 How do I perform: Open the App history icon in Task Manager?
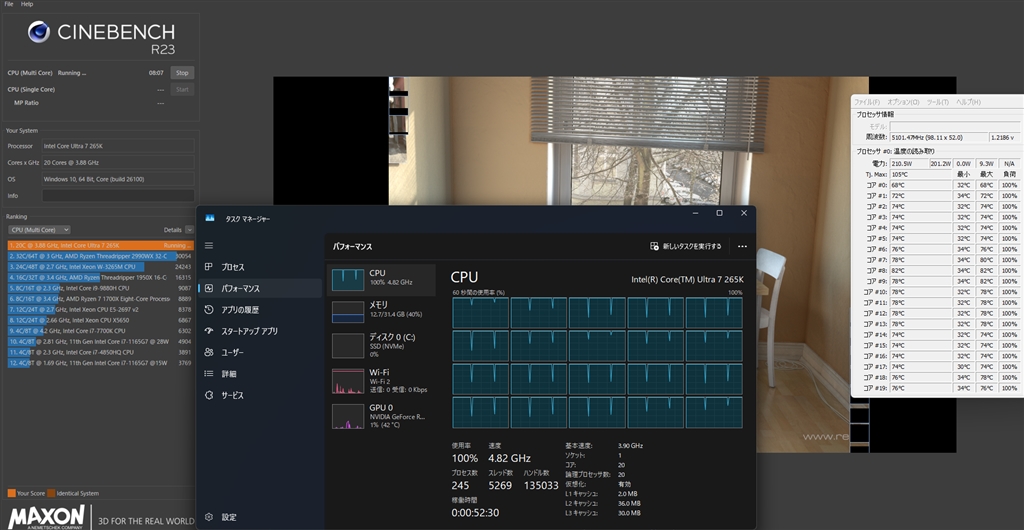[209, 309]
